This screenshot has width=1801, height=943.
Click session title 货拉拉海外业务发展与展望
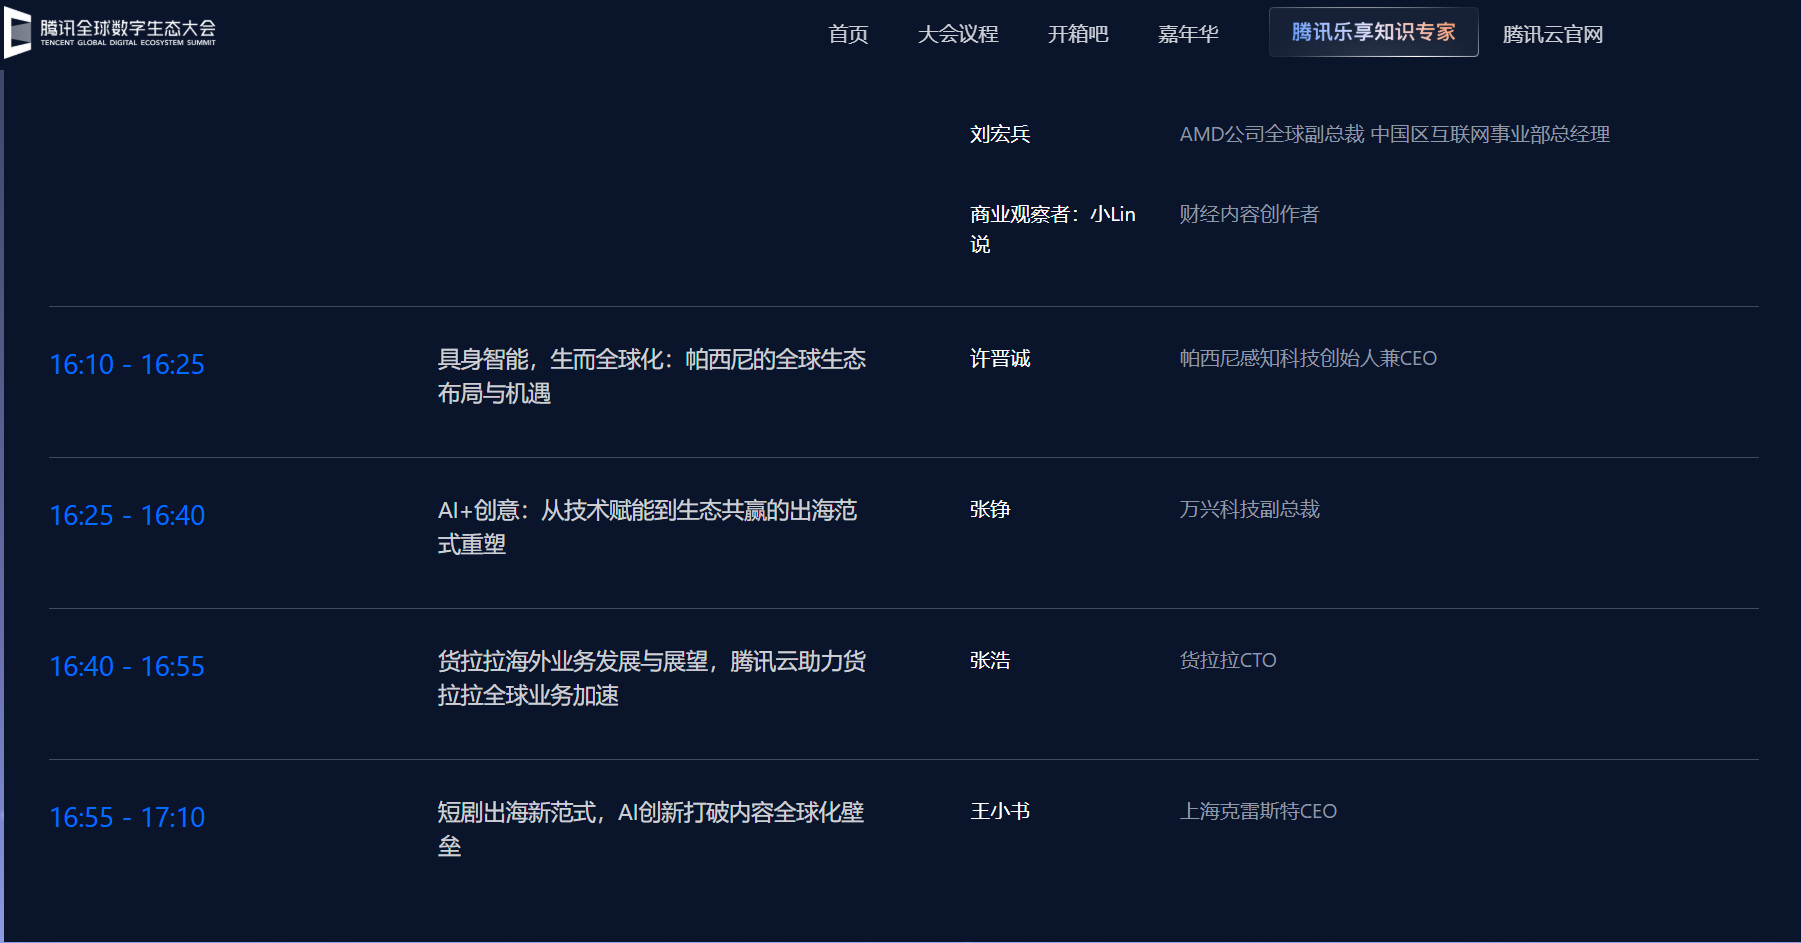tap(652, 678)
